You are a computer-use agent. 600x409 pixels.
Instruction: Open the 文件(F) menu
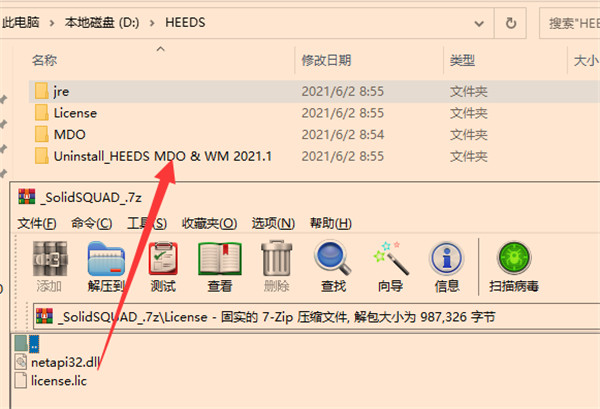(x=37, y=223)
